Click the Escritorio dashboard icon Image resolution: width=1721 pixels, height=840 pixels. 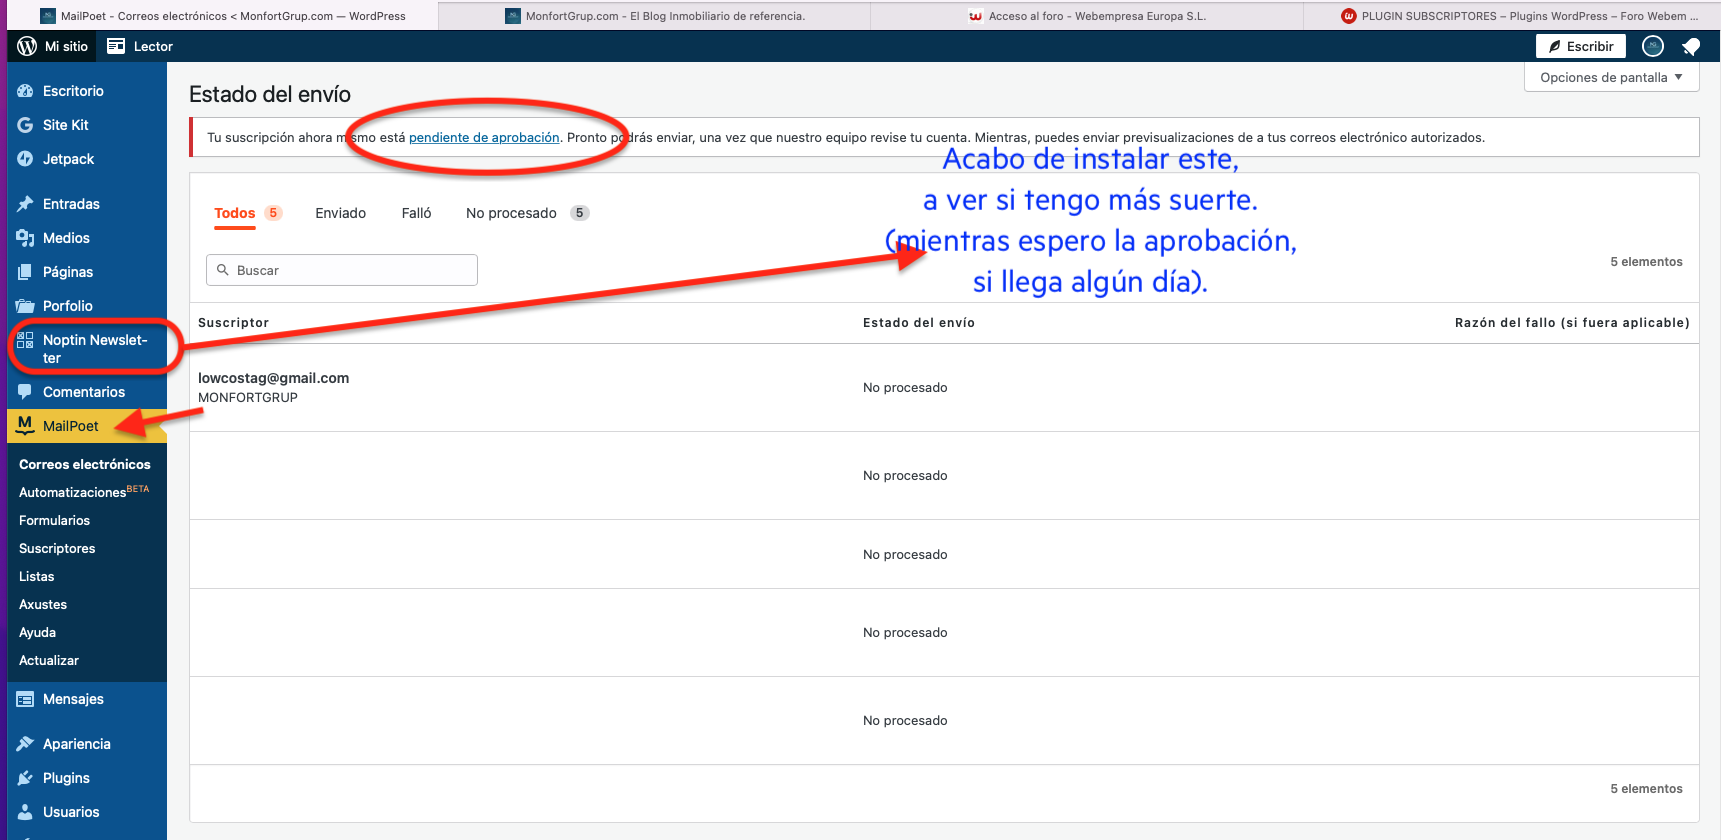[25, 91]
